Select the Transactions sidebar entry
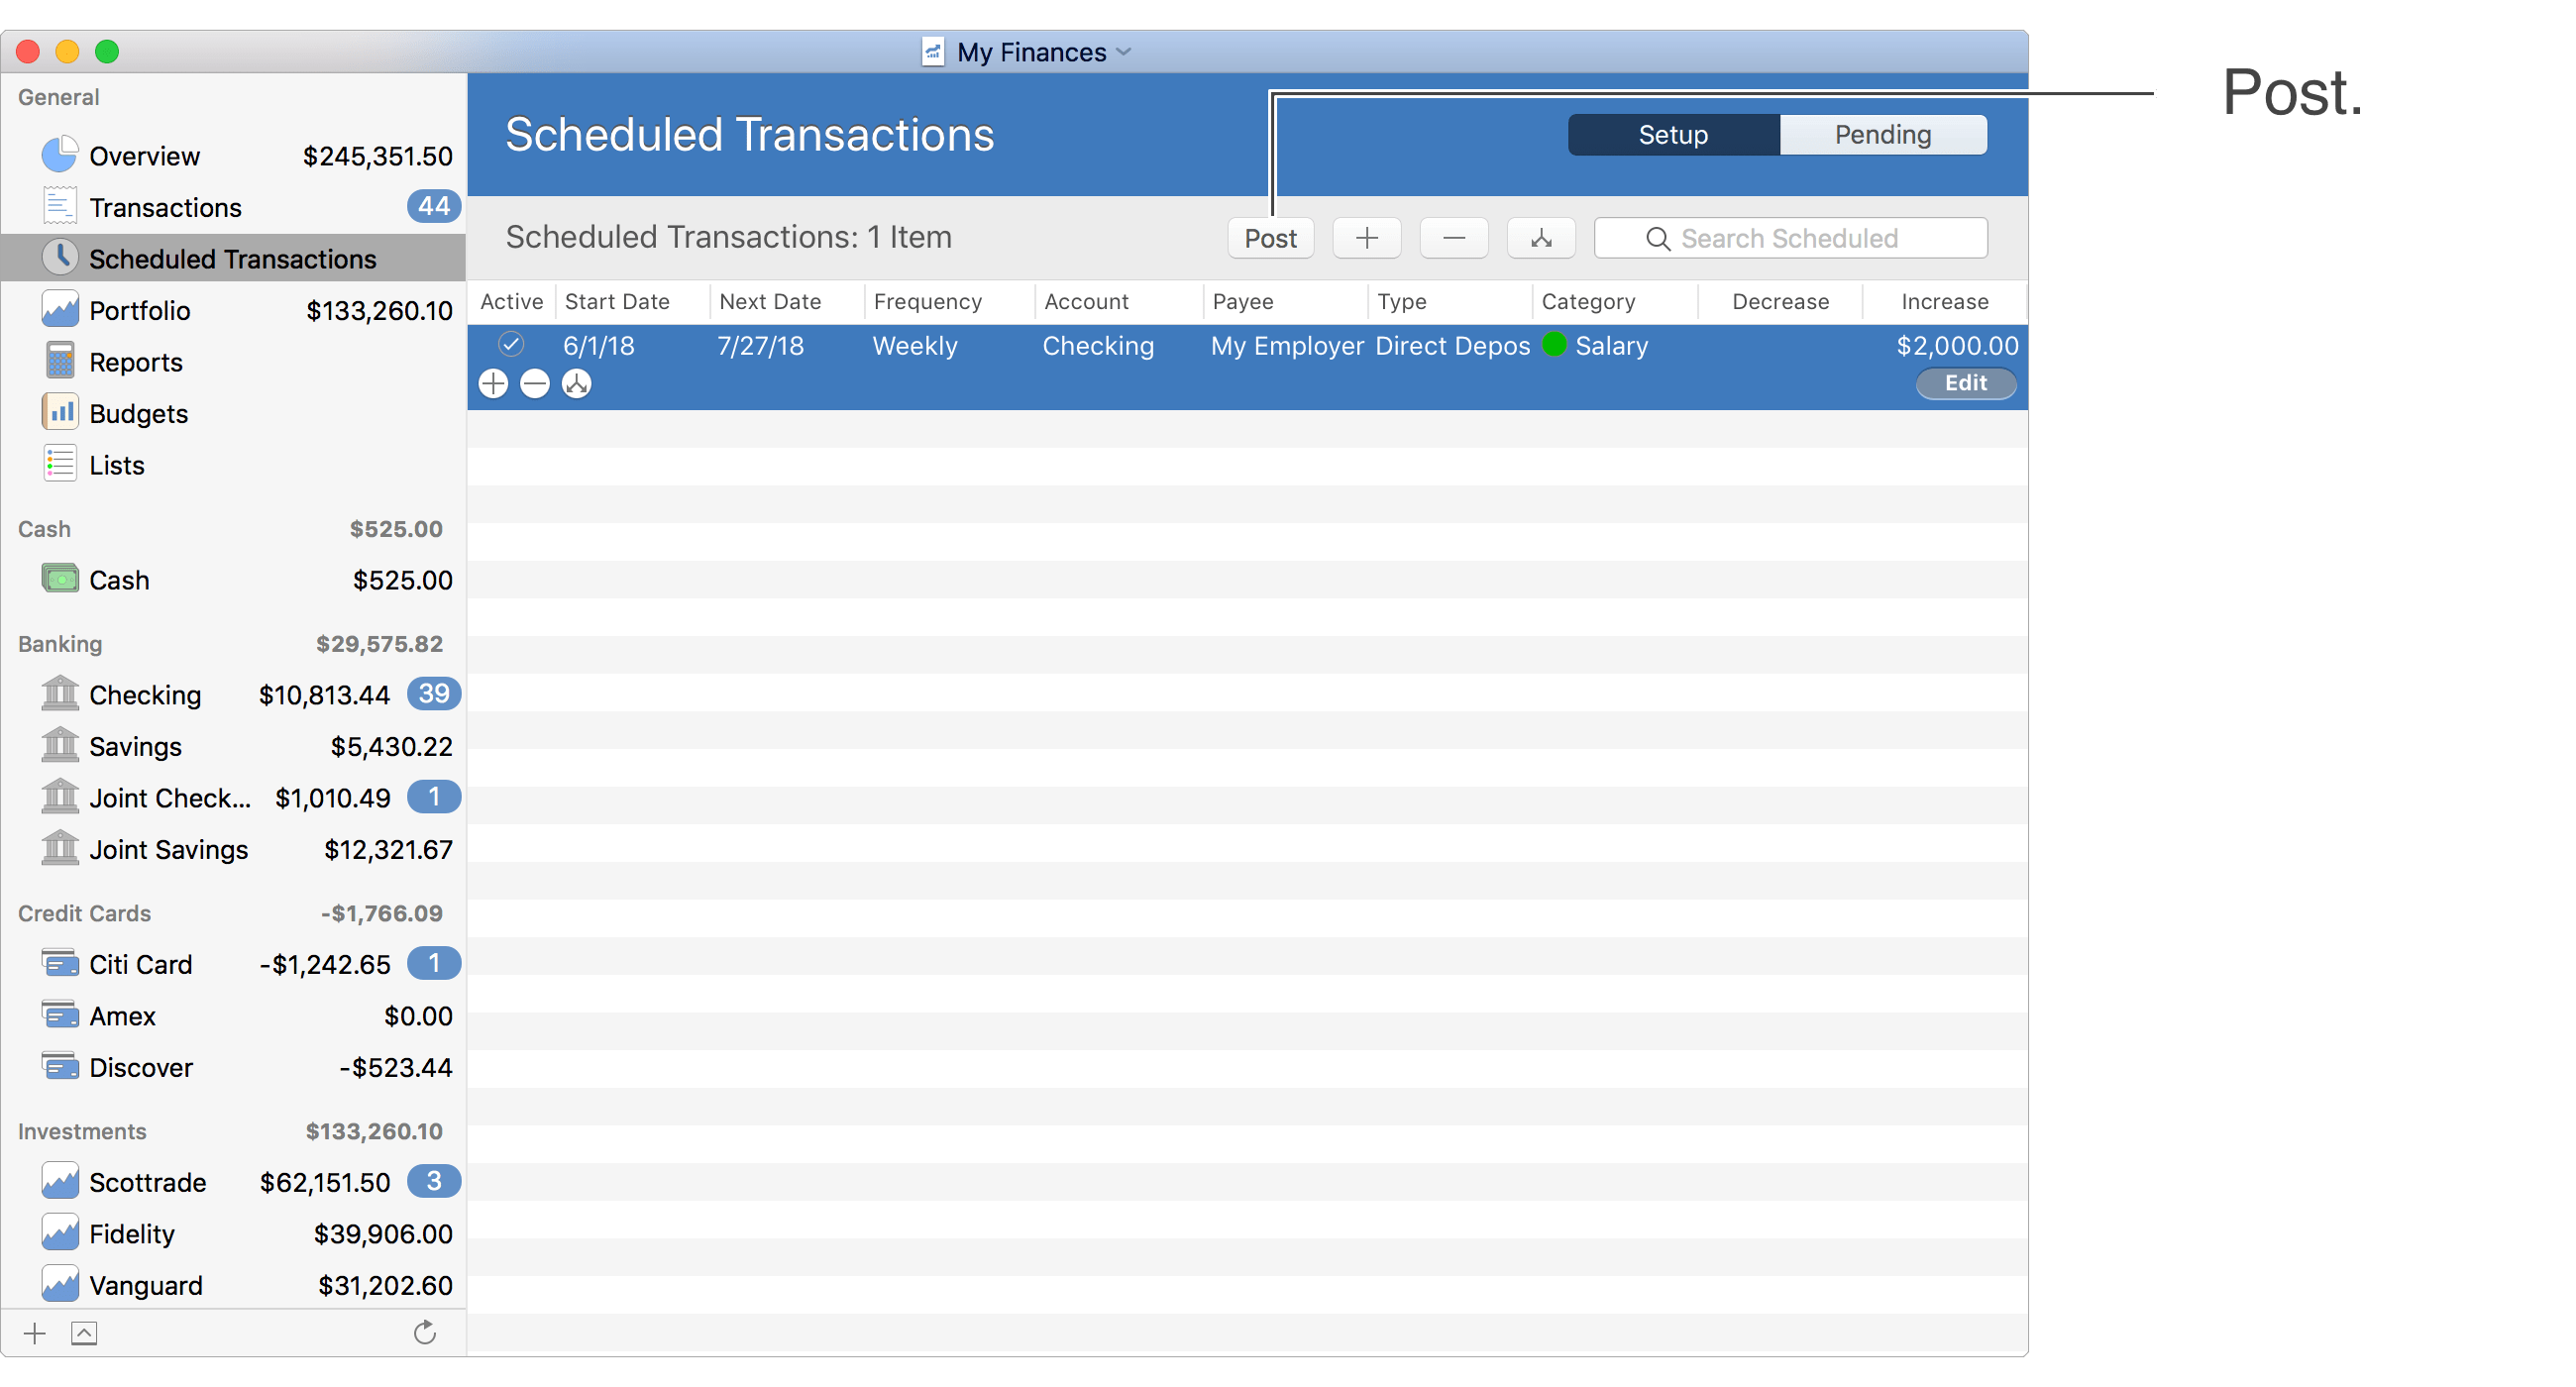 (x=165, y=207)
